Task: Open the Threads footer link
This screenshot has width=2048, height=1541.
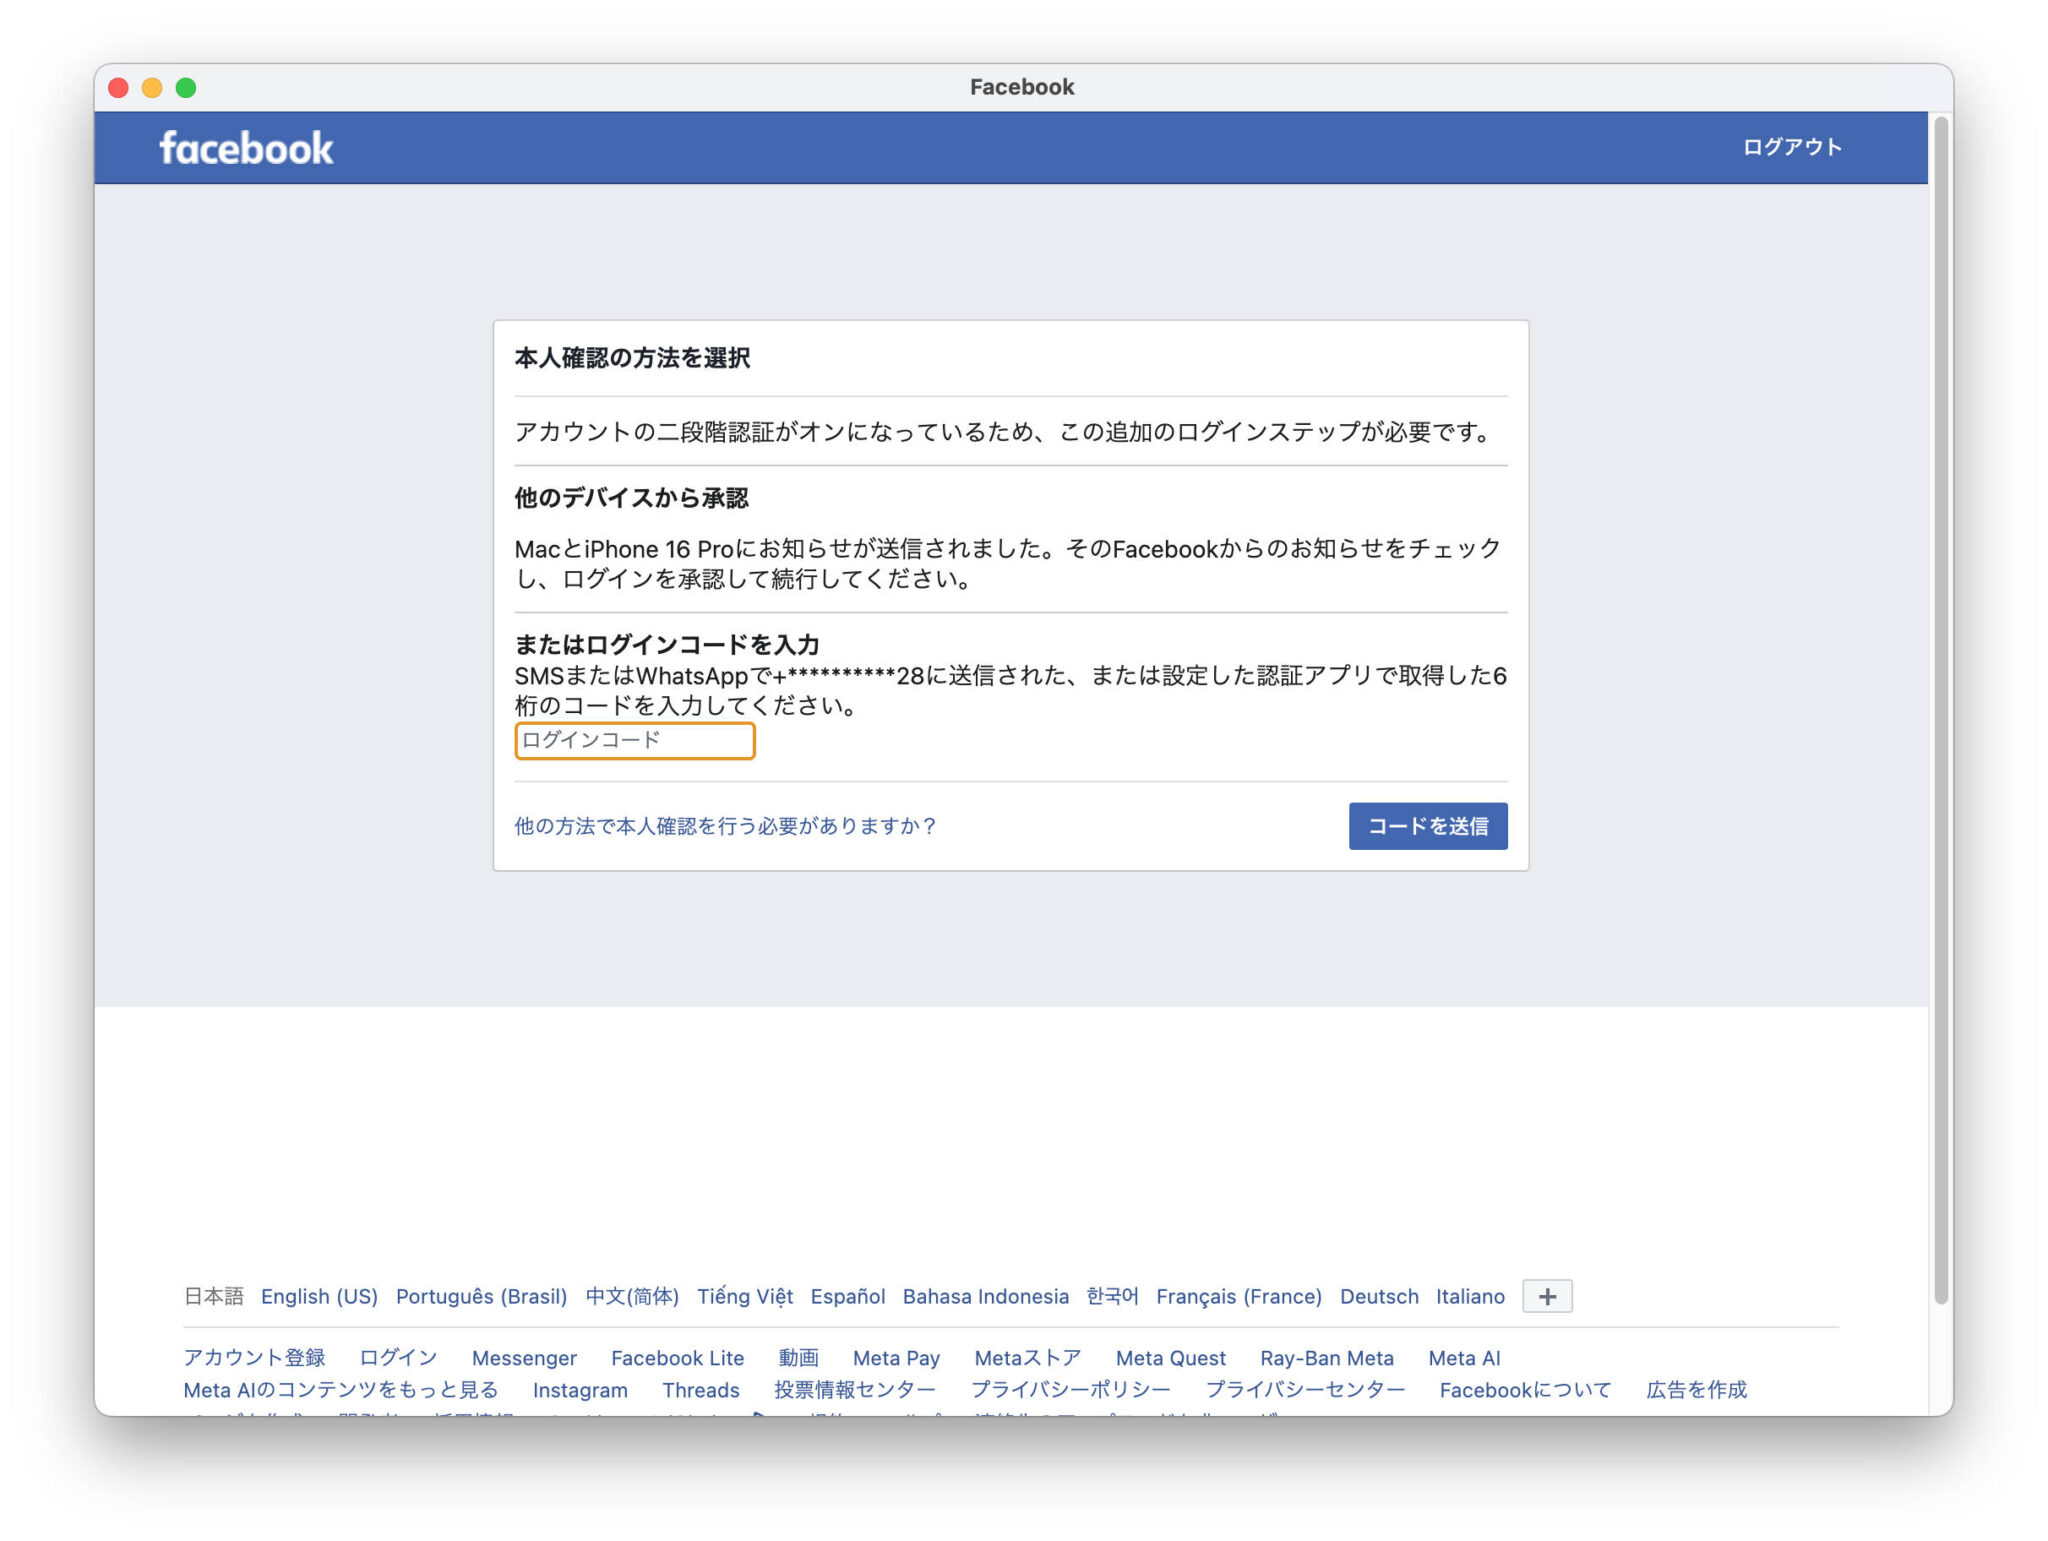Action: (x=700, y=1390)
